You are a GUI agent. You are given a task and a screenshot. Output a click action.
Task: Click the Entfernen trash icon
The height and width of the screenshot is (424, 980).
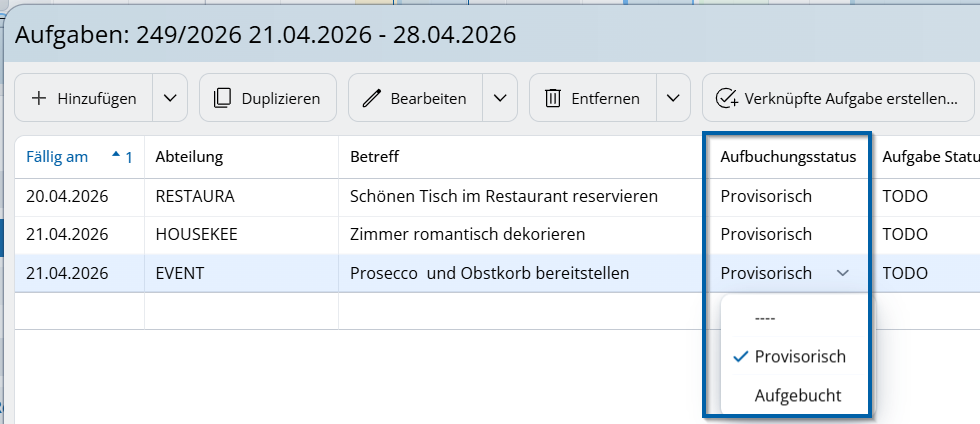click(x=552, y=98)
